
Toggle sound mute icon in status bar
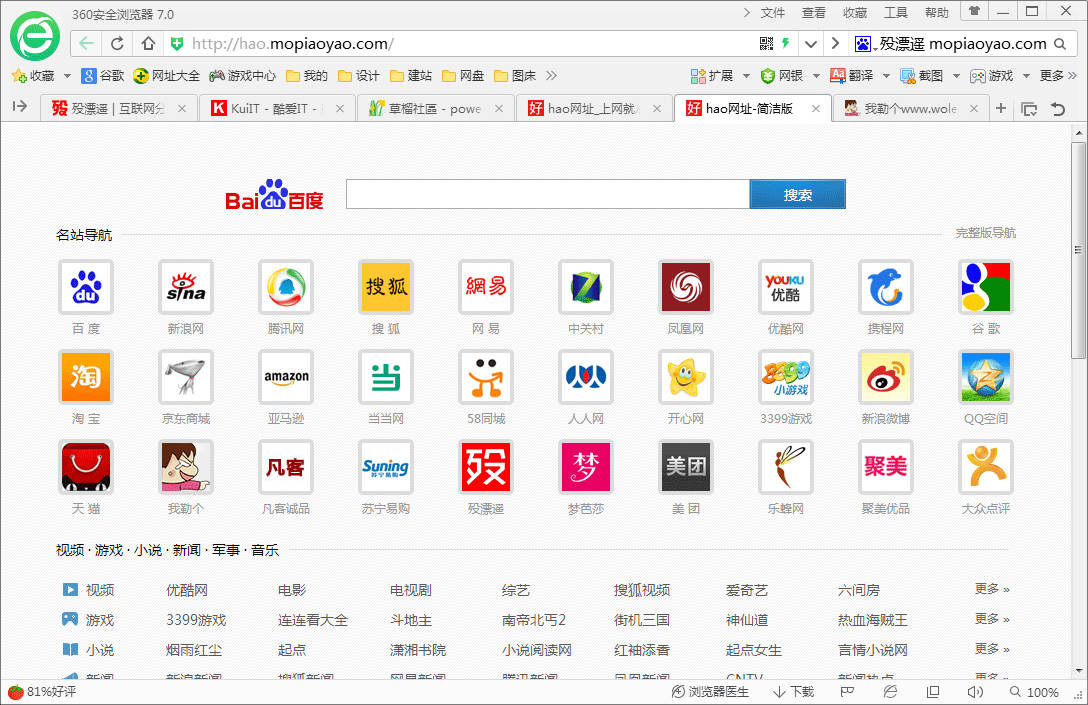975,692
